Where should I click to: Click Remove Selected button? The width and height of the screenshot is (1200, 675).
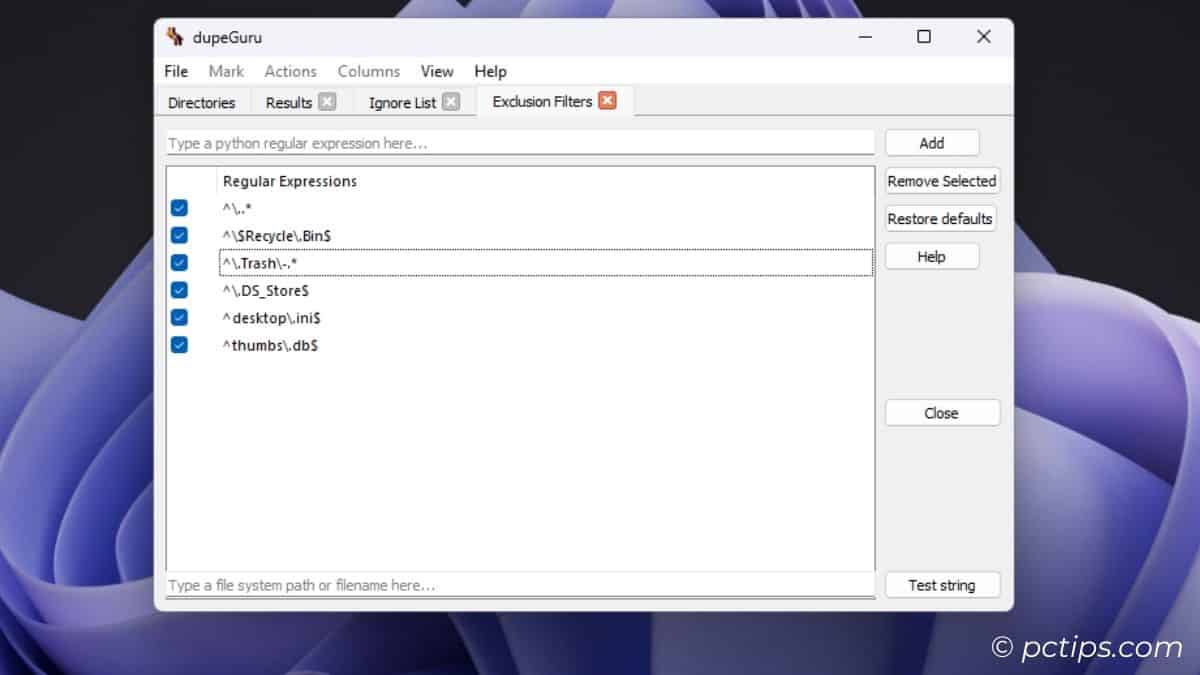click(x=942, y=181)
